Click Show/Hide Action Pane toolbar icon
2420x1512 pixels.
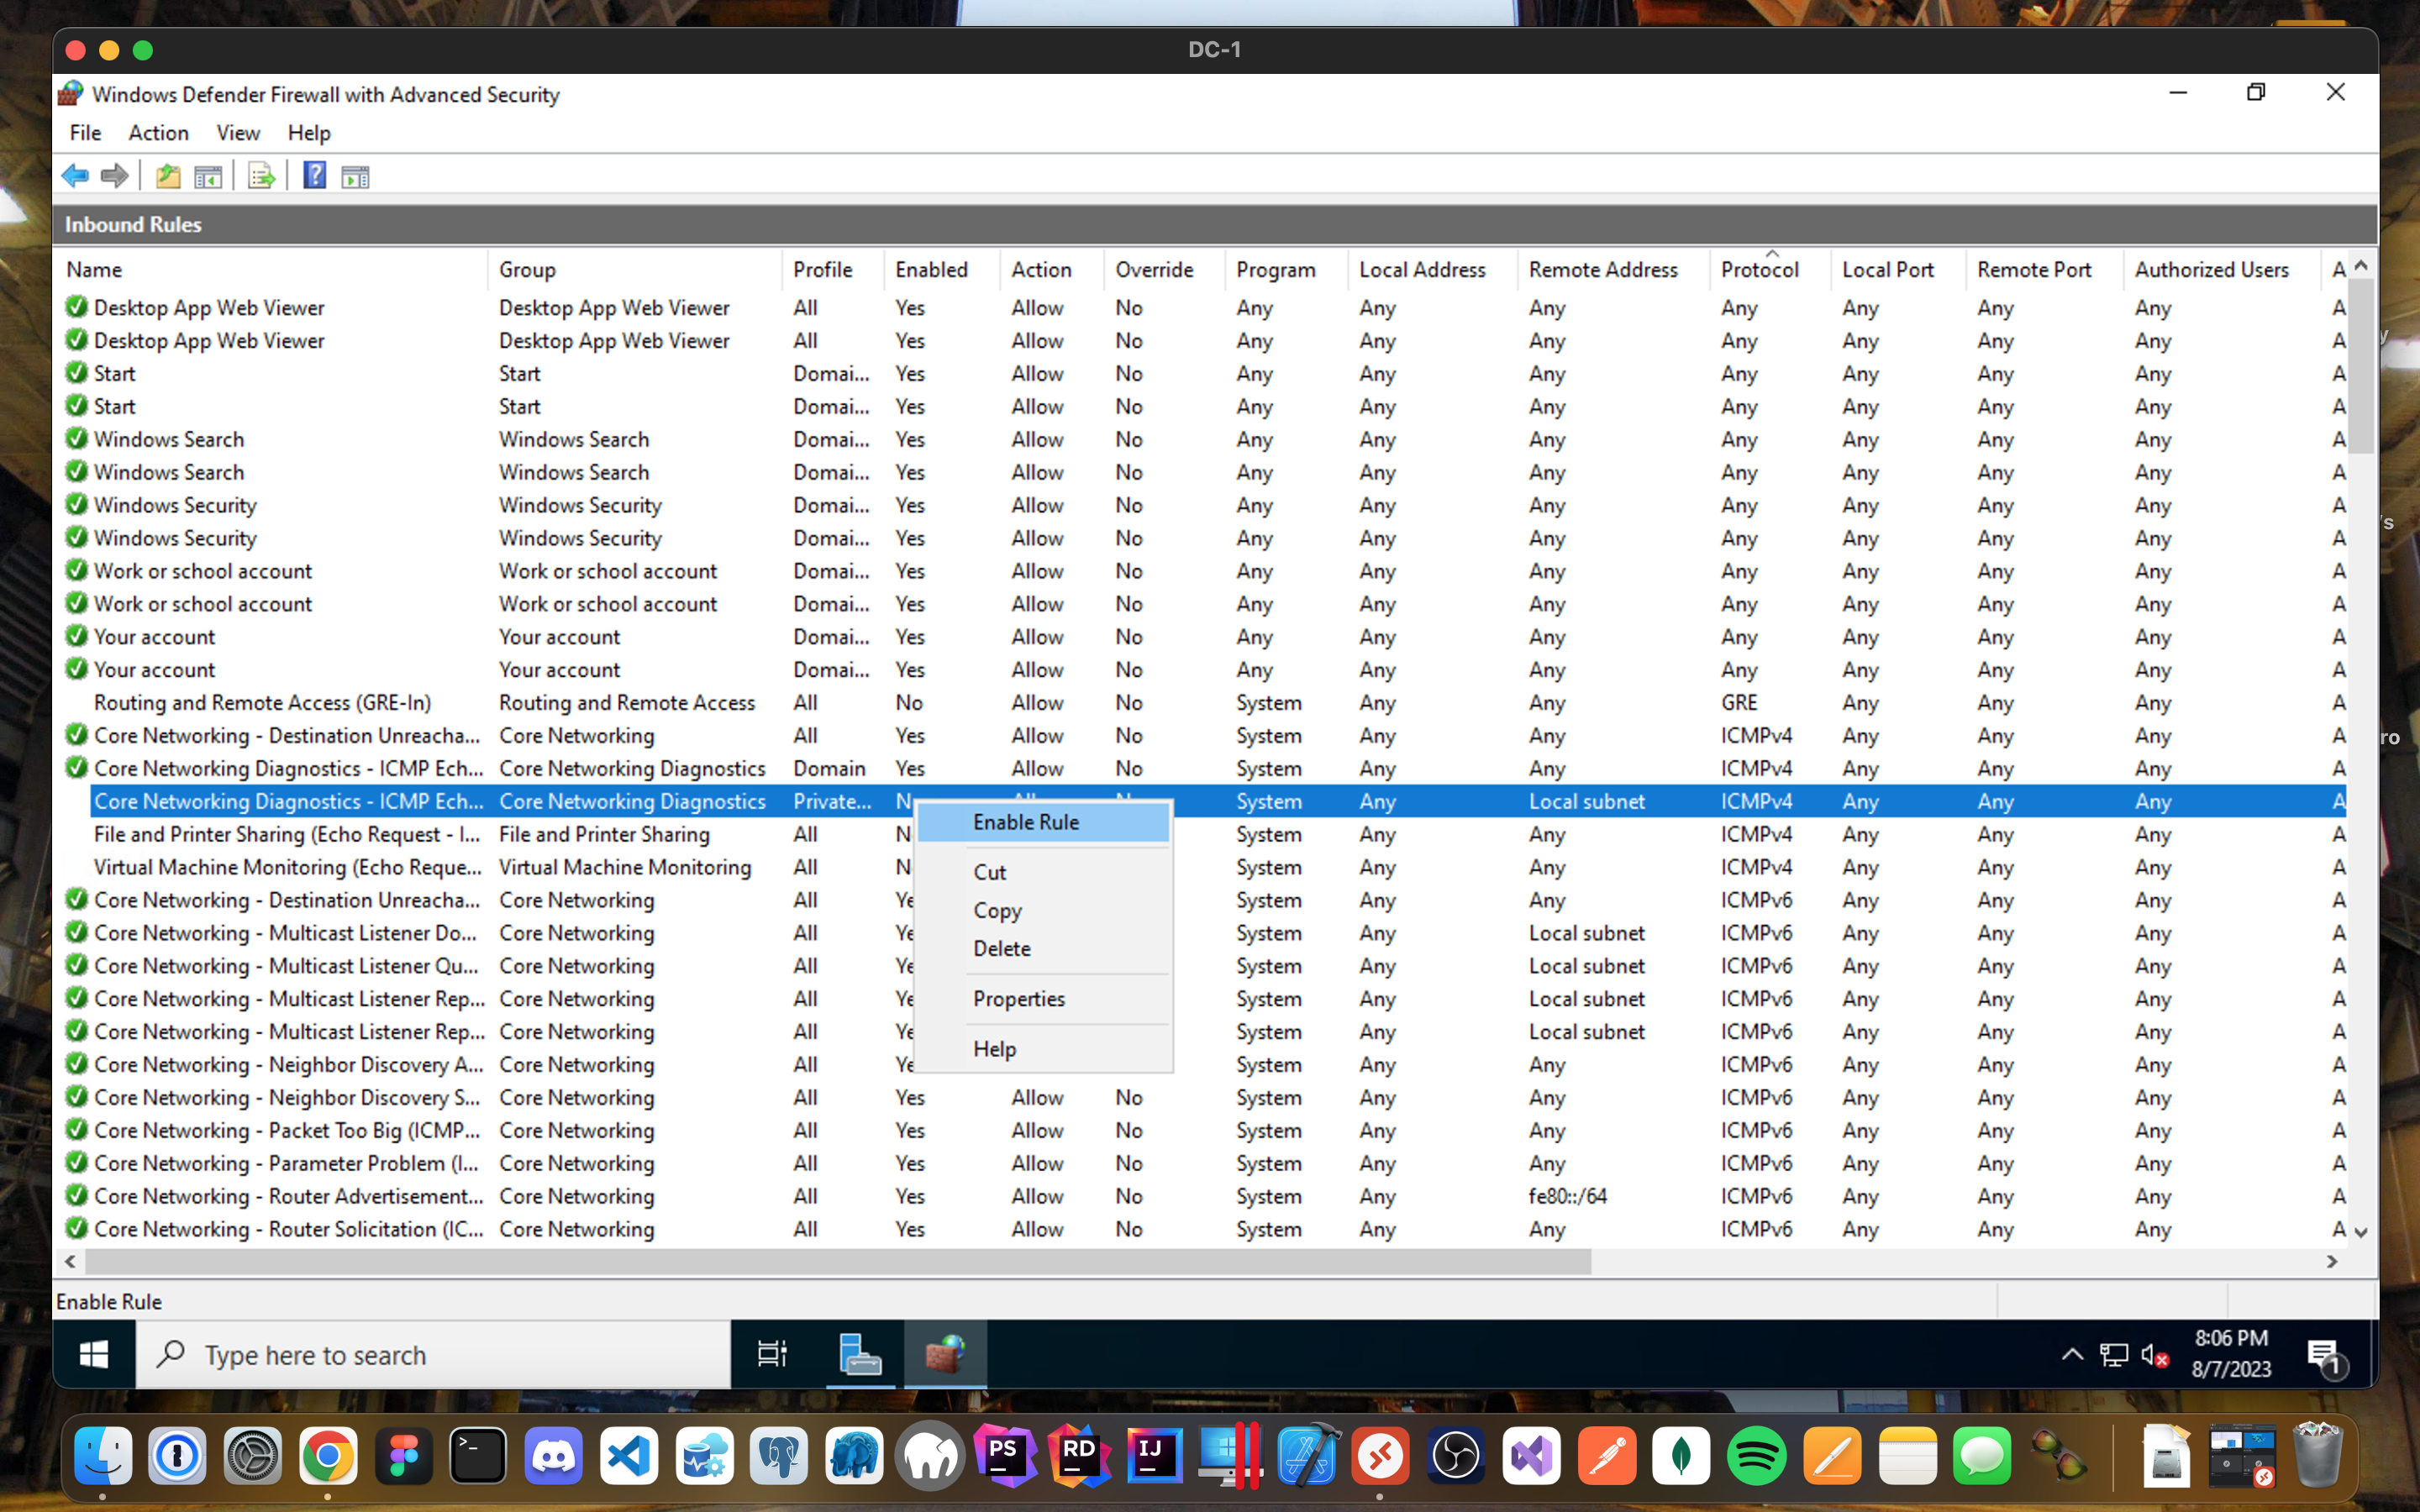coord(355,176)
